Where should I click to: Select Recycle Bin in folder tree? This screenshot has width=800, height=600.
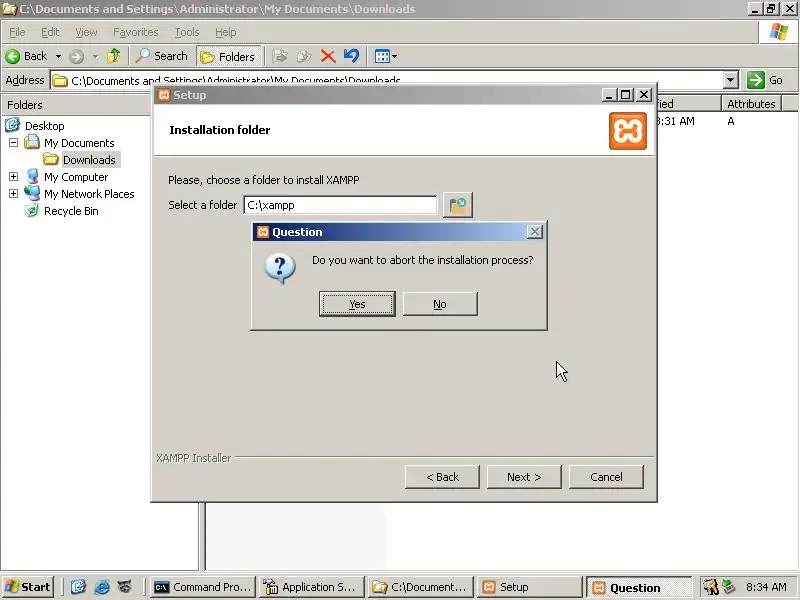71,211
